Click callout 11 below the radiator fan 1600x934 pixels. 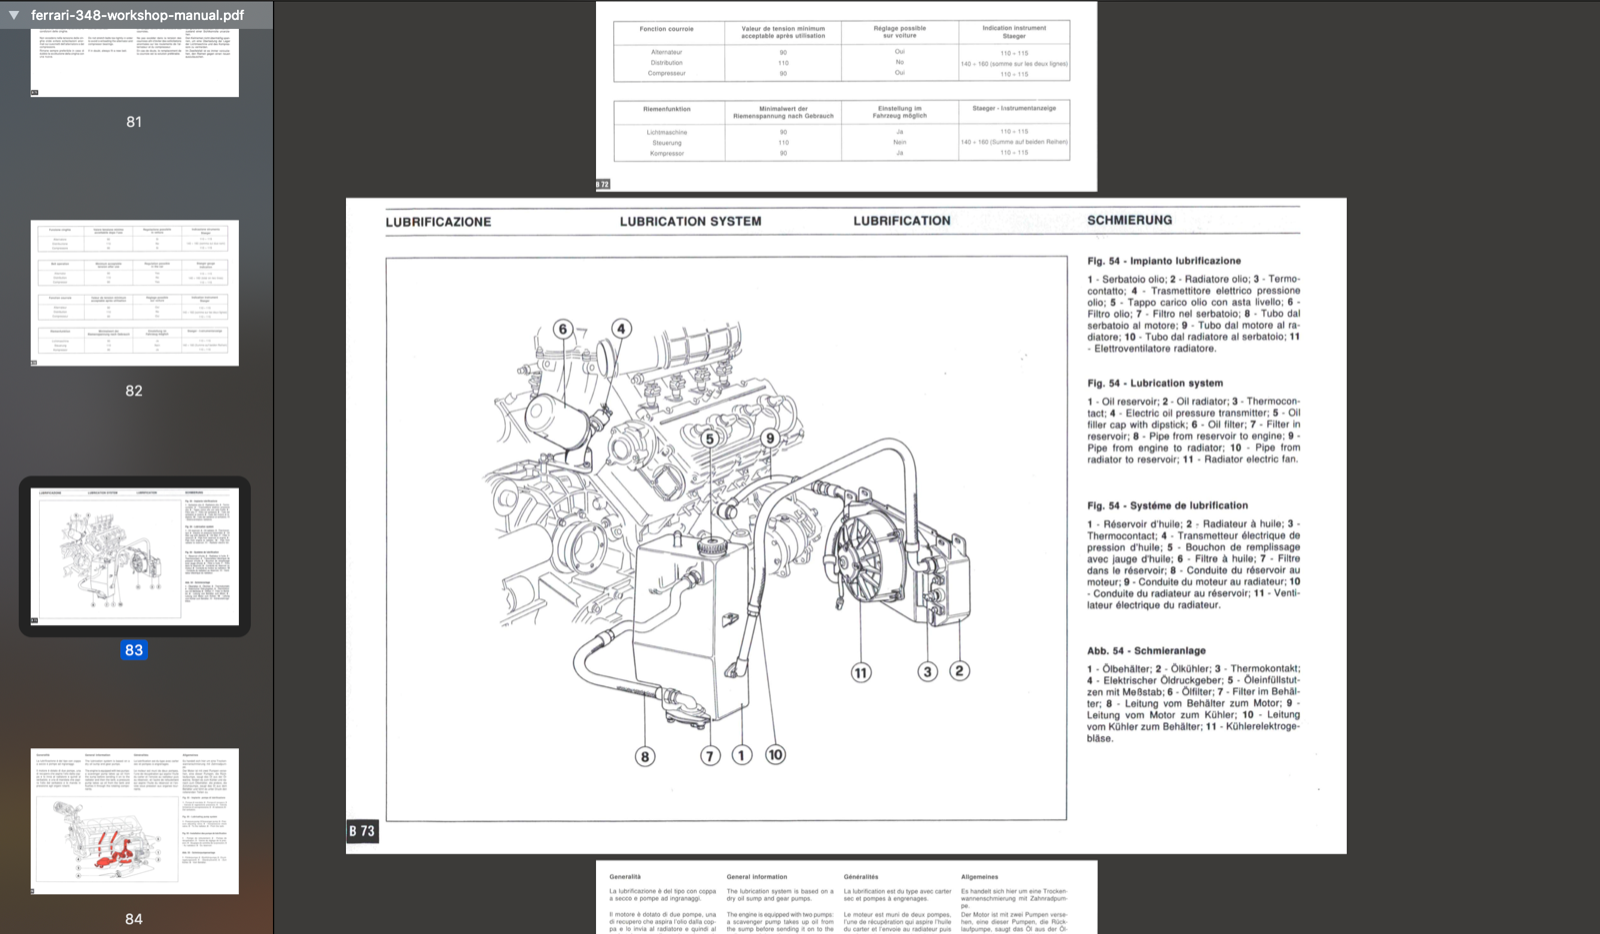[x=861, y=672]
